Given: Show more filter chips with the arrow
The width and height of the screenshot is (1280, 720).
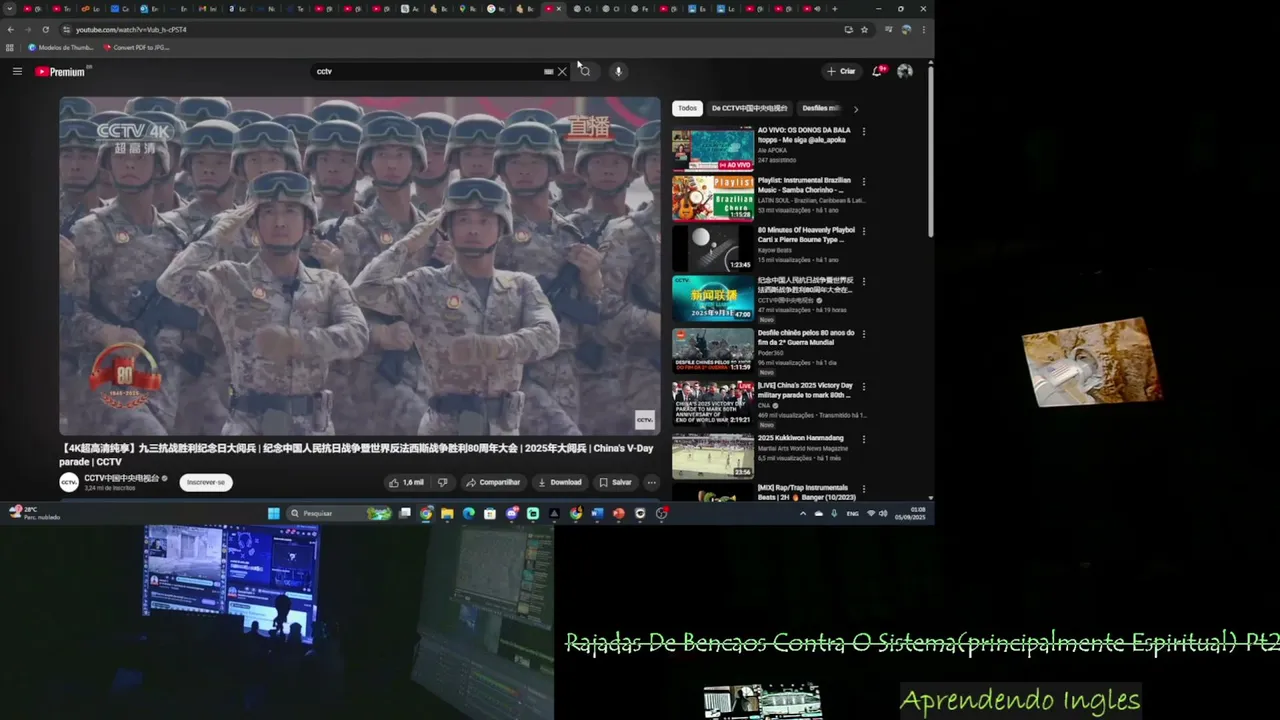Looking at the screenshot, I should click(856, 109).
